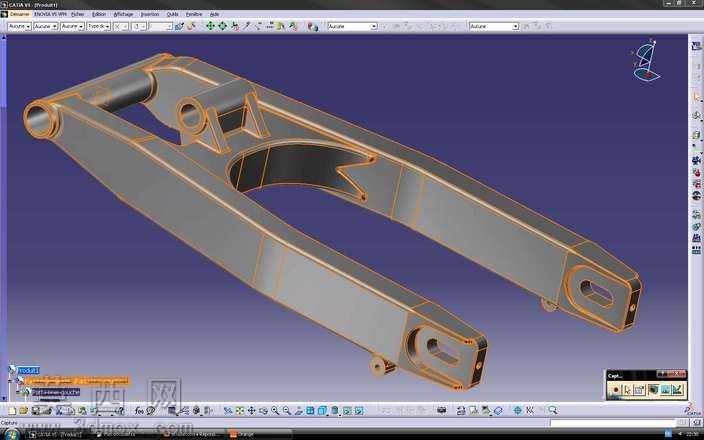This screenshot has width=704, height=440.
Task: Open the Fenêtre menu
Action: [194, 14]
